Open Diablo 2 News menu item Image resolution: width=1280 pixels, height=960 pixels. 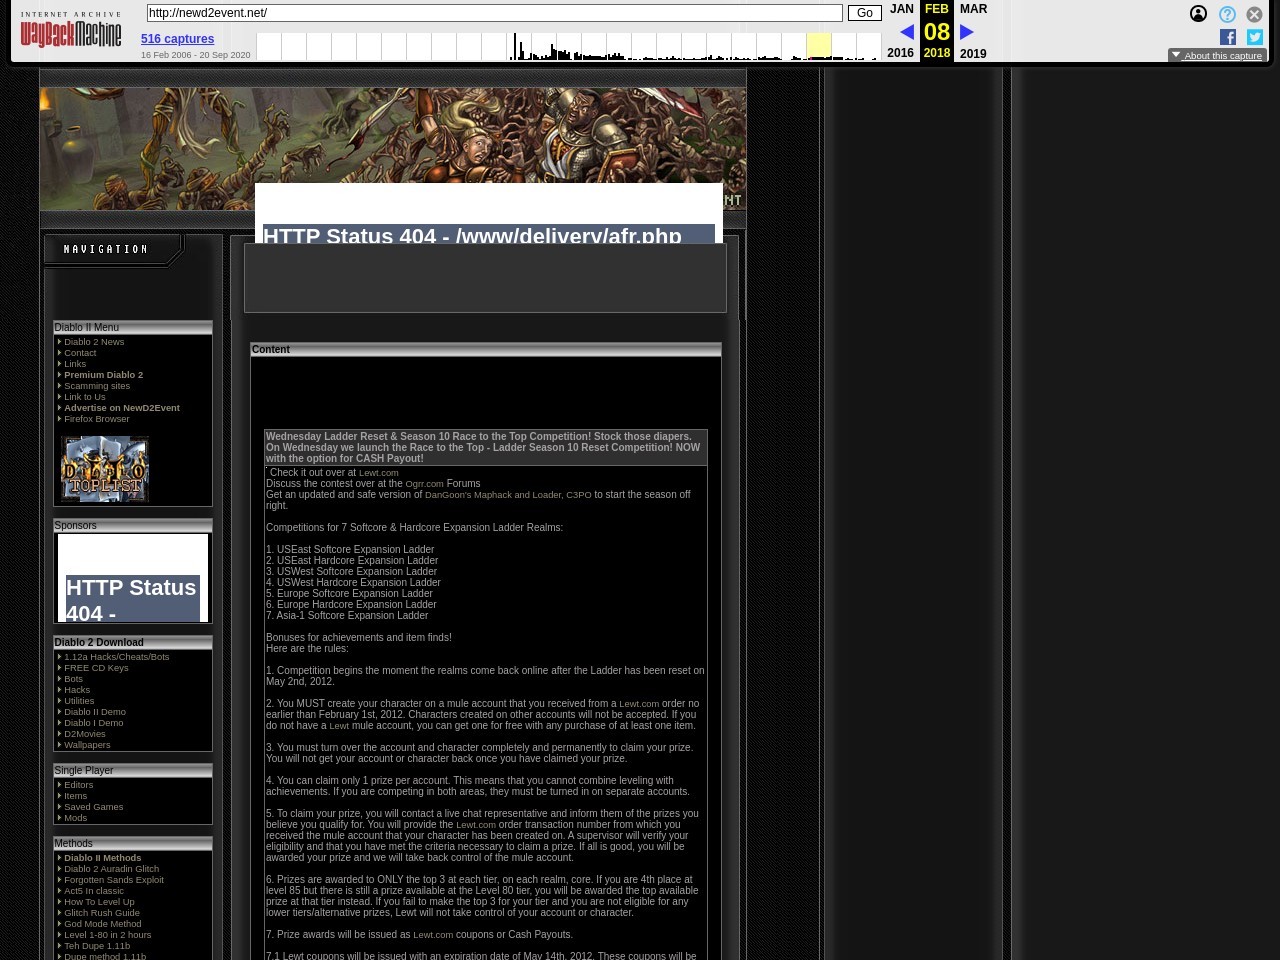[x=94, y=342]
